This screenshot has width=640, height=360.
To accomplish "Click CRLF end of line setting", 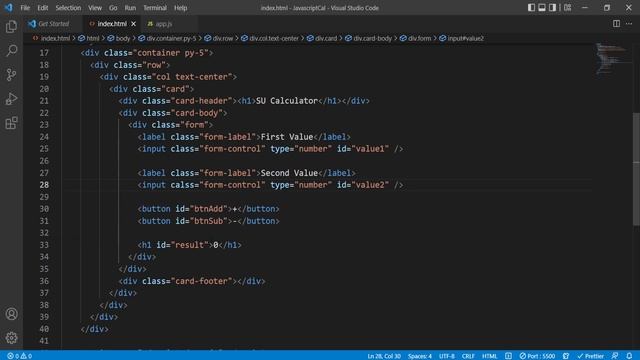I will coord(468,356).
